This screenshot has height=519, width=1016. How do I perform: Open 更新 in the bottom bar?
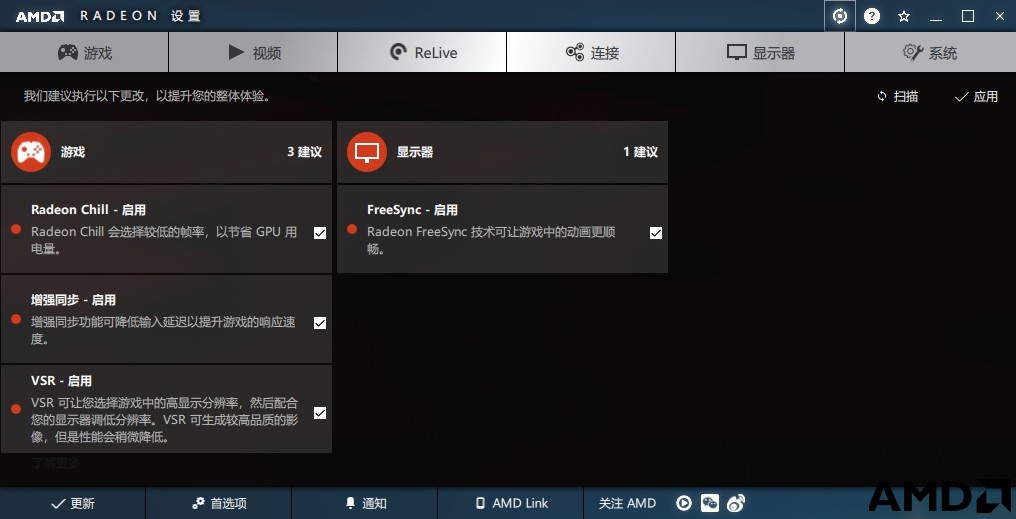pyautogui.click(x=73, y=503)
